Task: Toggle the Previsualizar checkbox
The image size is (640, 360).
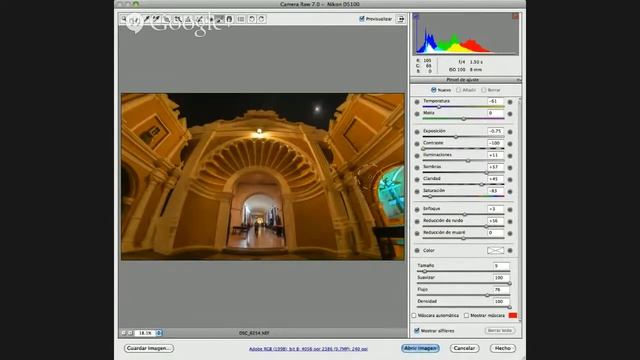Action: tap(362, 19)
